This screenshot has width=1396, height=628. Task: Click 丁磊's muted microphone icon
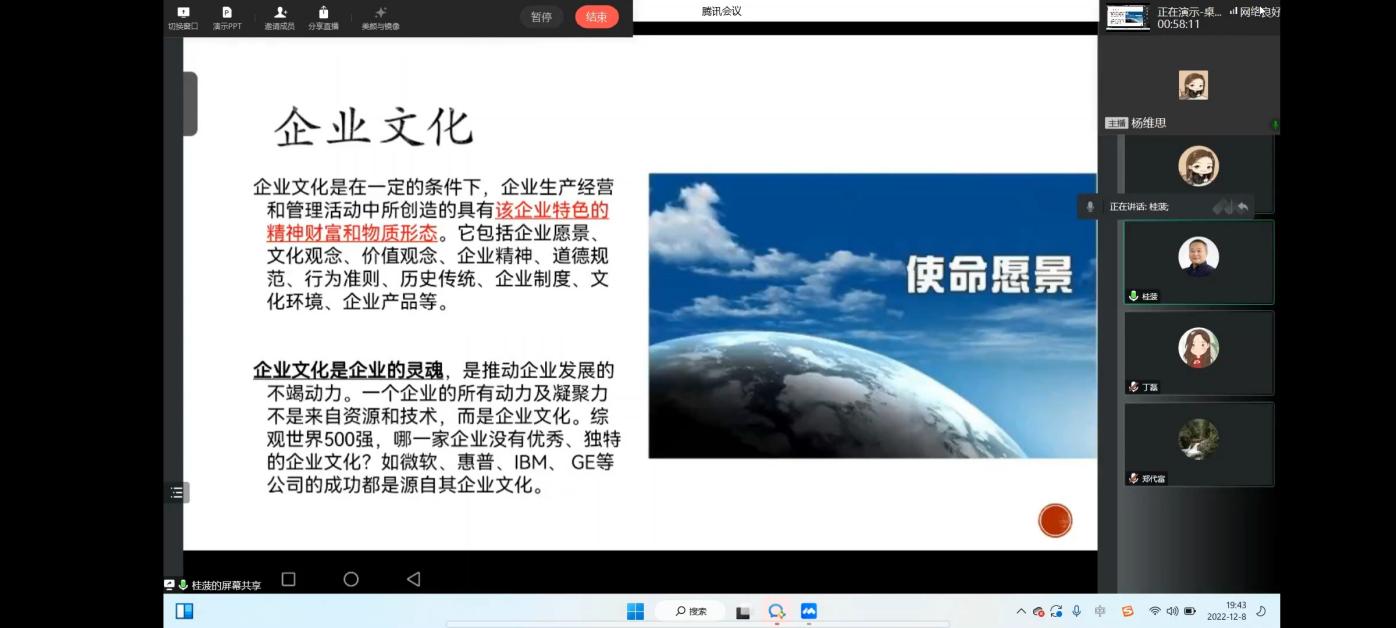point(1134,387)
